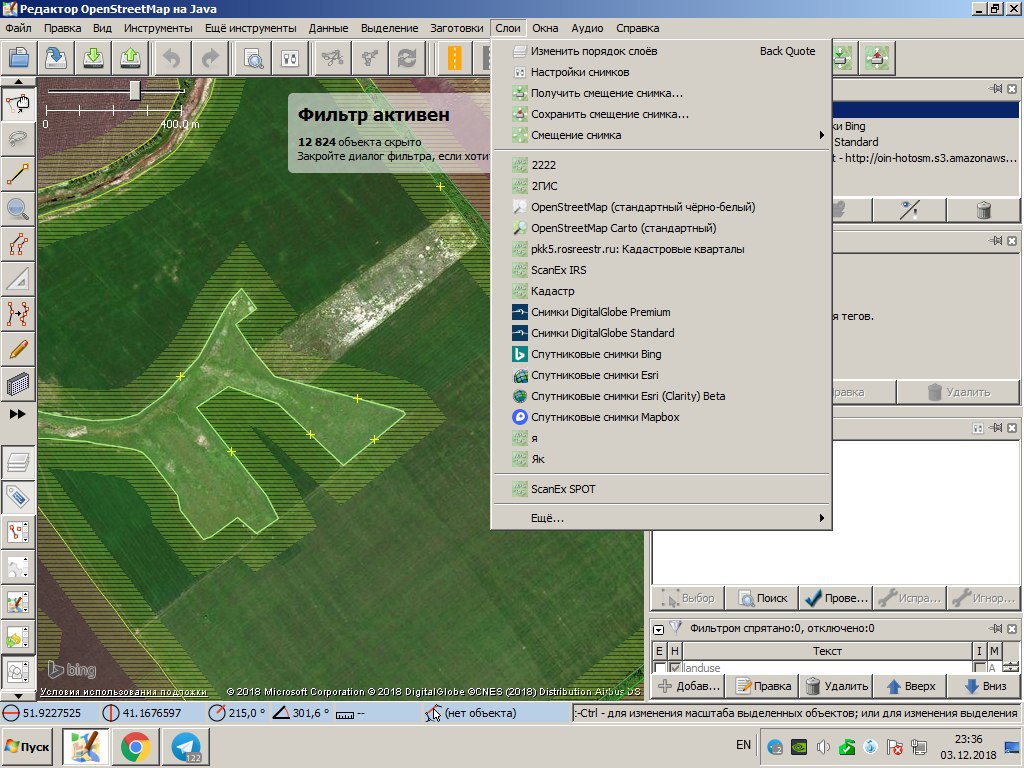Image resolution: width=1024 pixels, height=768 pixels.
Task: Click the volume icon in system tray
Action: [822, 746]
